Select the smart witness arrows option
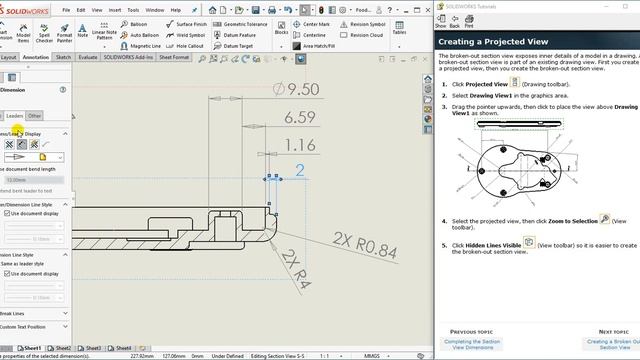Screen dimensions: 640x360 (x=34, y=144)
